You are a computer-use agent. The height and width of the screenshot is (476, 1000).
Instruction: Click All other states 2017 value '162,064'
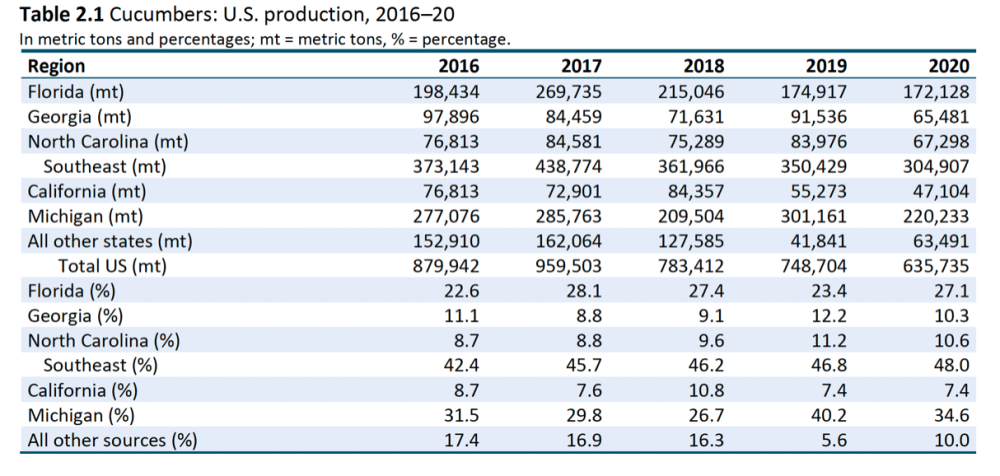568,242
